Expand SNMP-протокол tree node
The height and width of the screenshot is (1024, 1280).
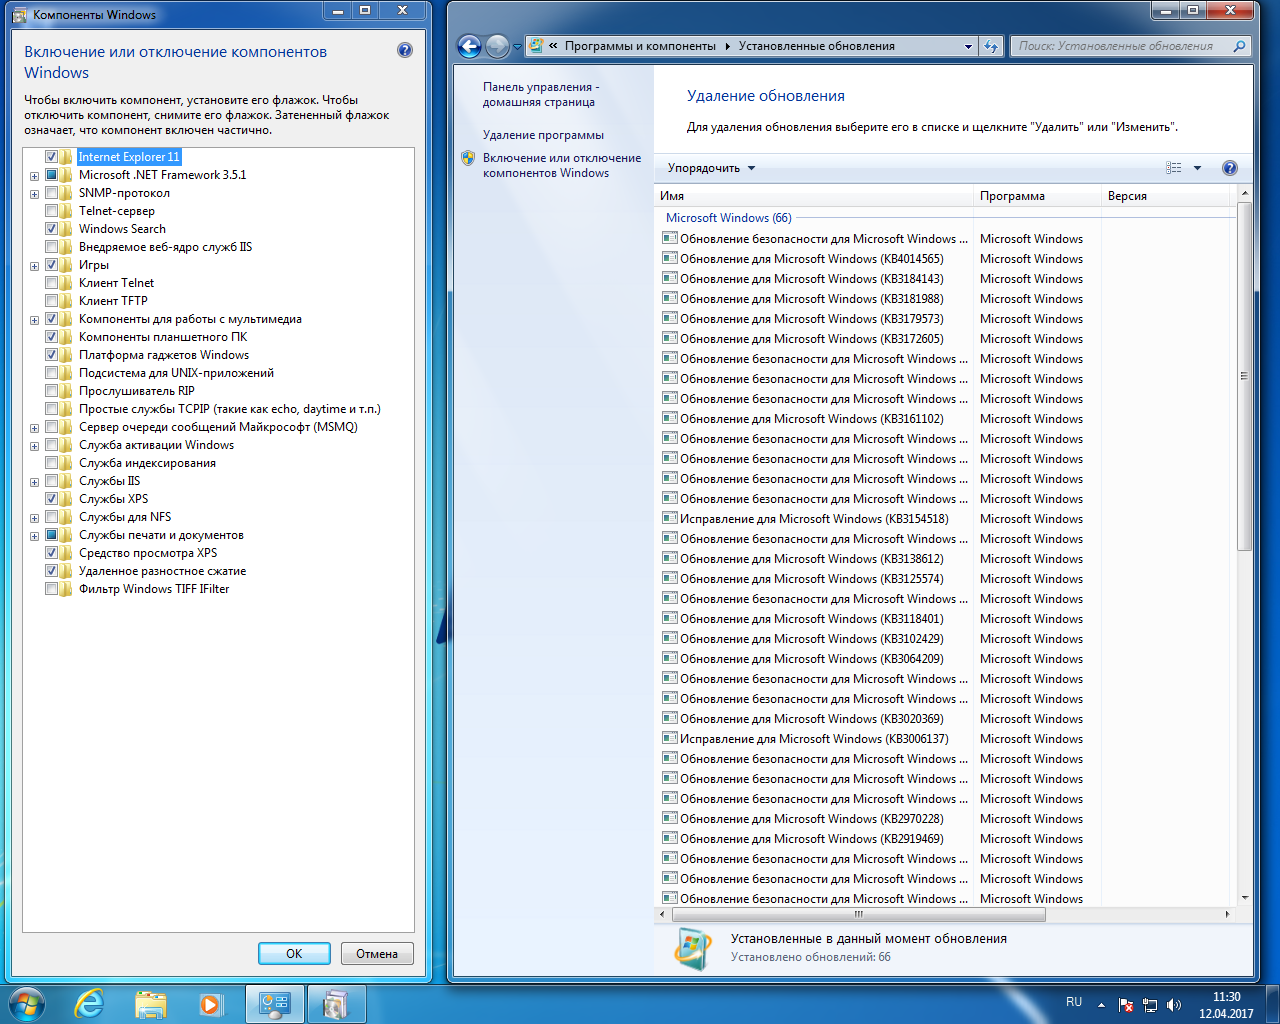[34, 194]
